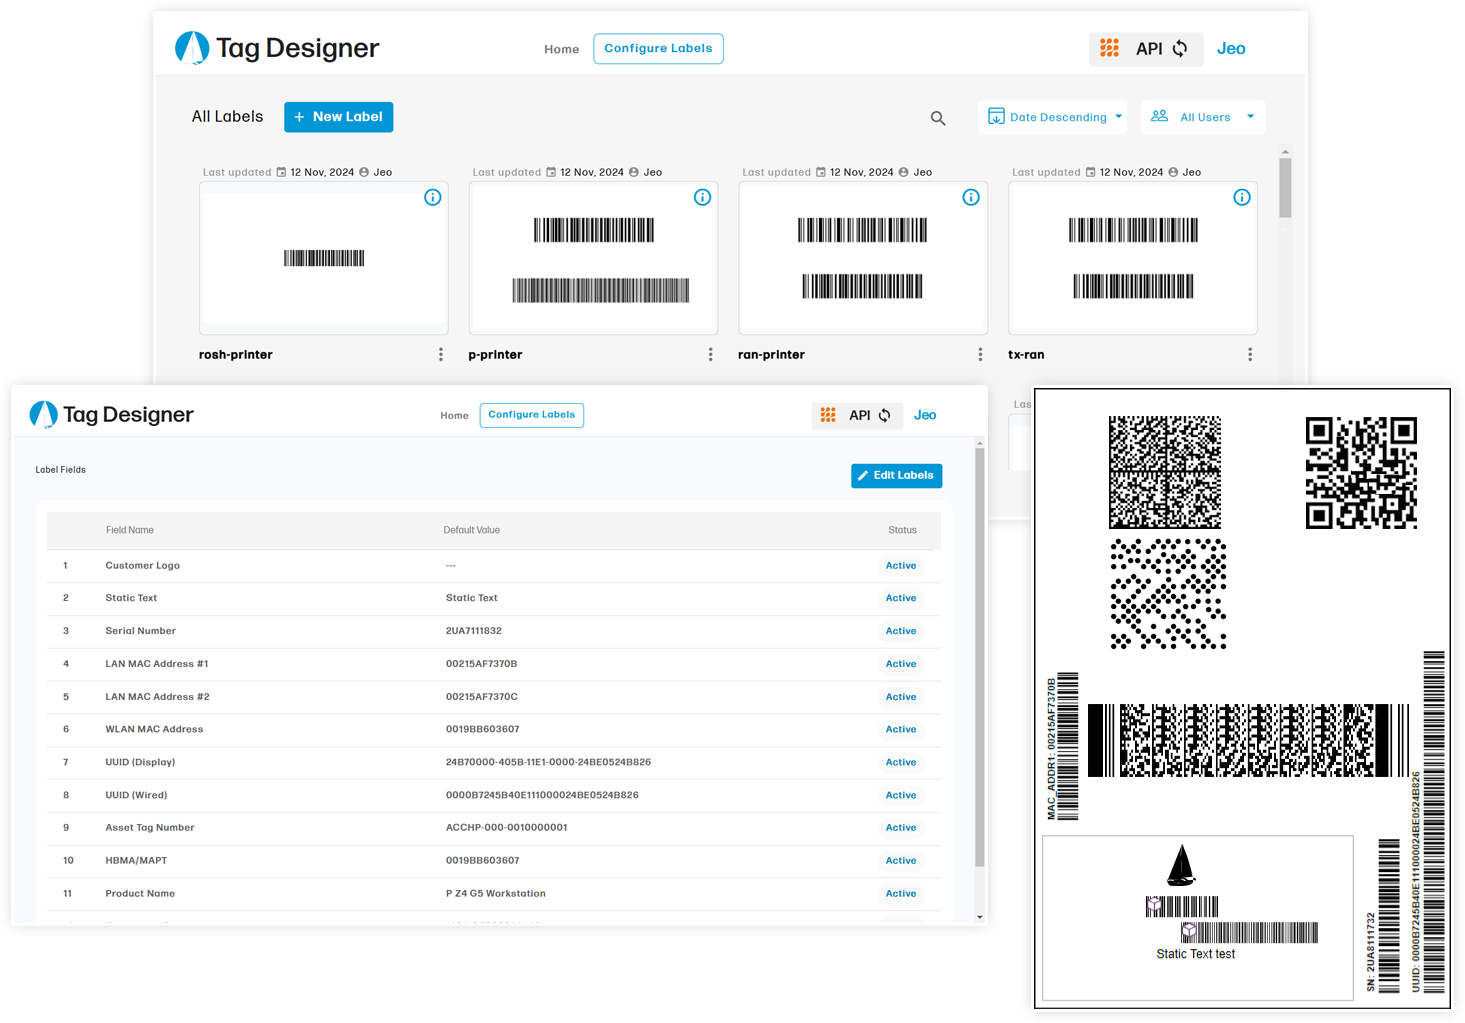Go to Home in All Labels window

[562, 49]
